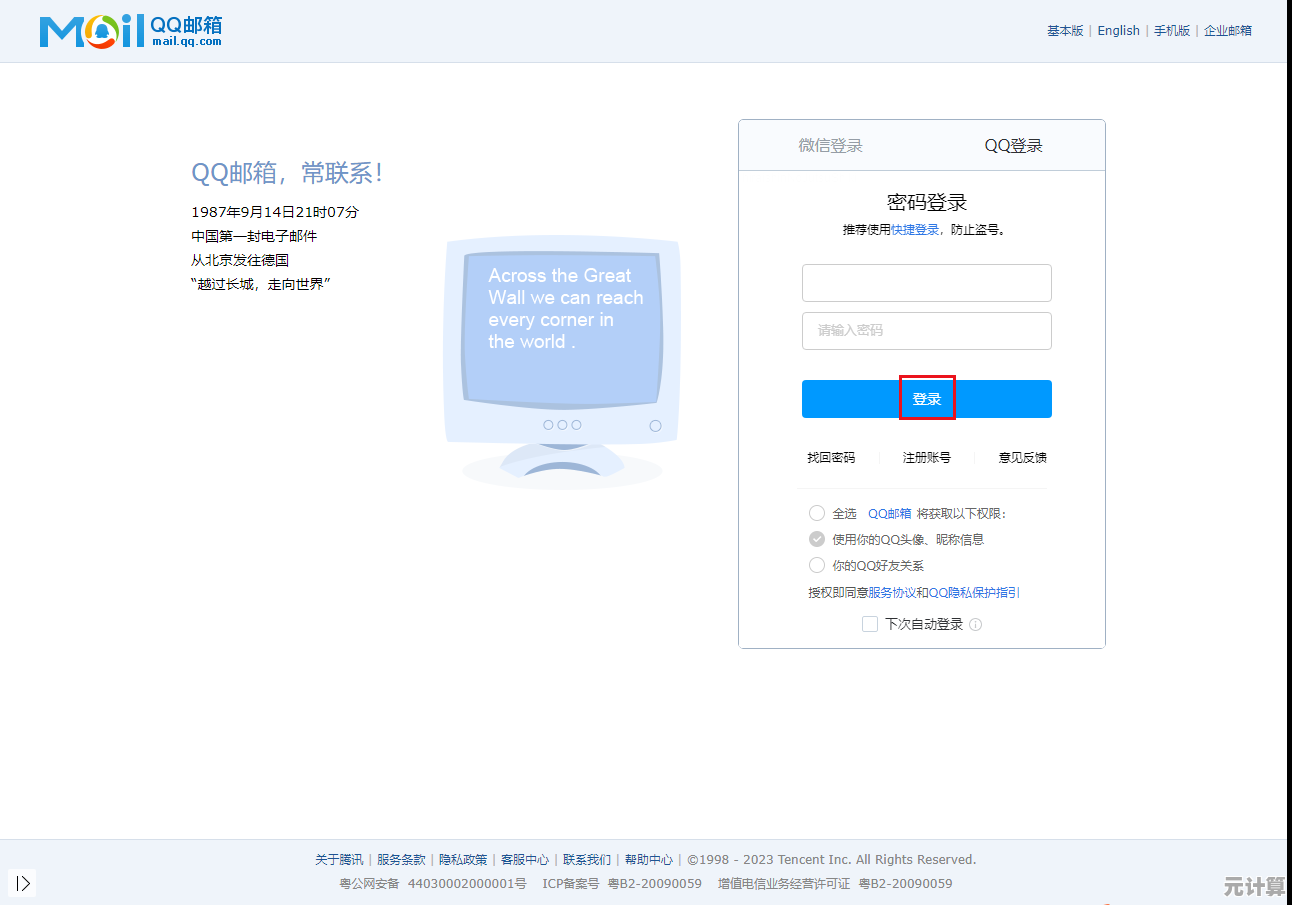Click the info icon beside 下次自动登录
Screen dimensions: 1292x905
coord(975,625)
